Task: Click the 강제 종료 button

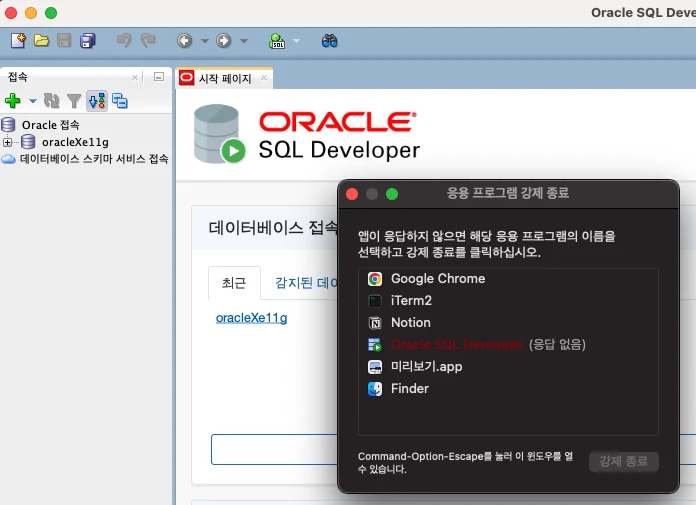Action: 624,462
